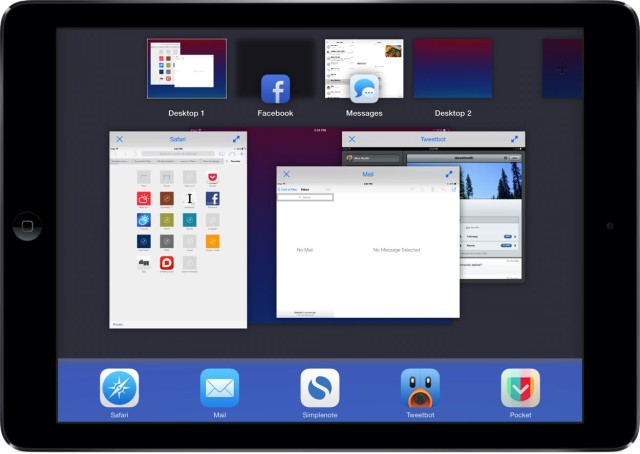Add a new tab in Safari
Image resolution: width=640 pixels, height=454 pixels.
(242, 154)
